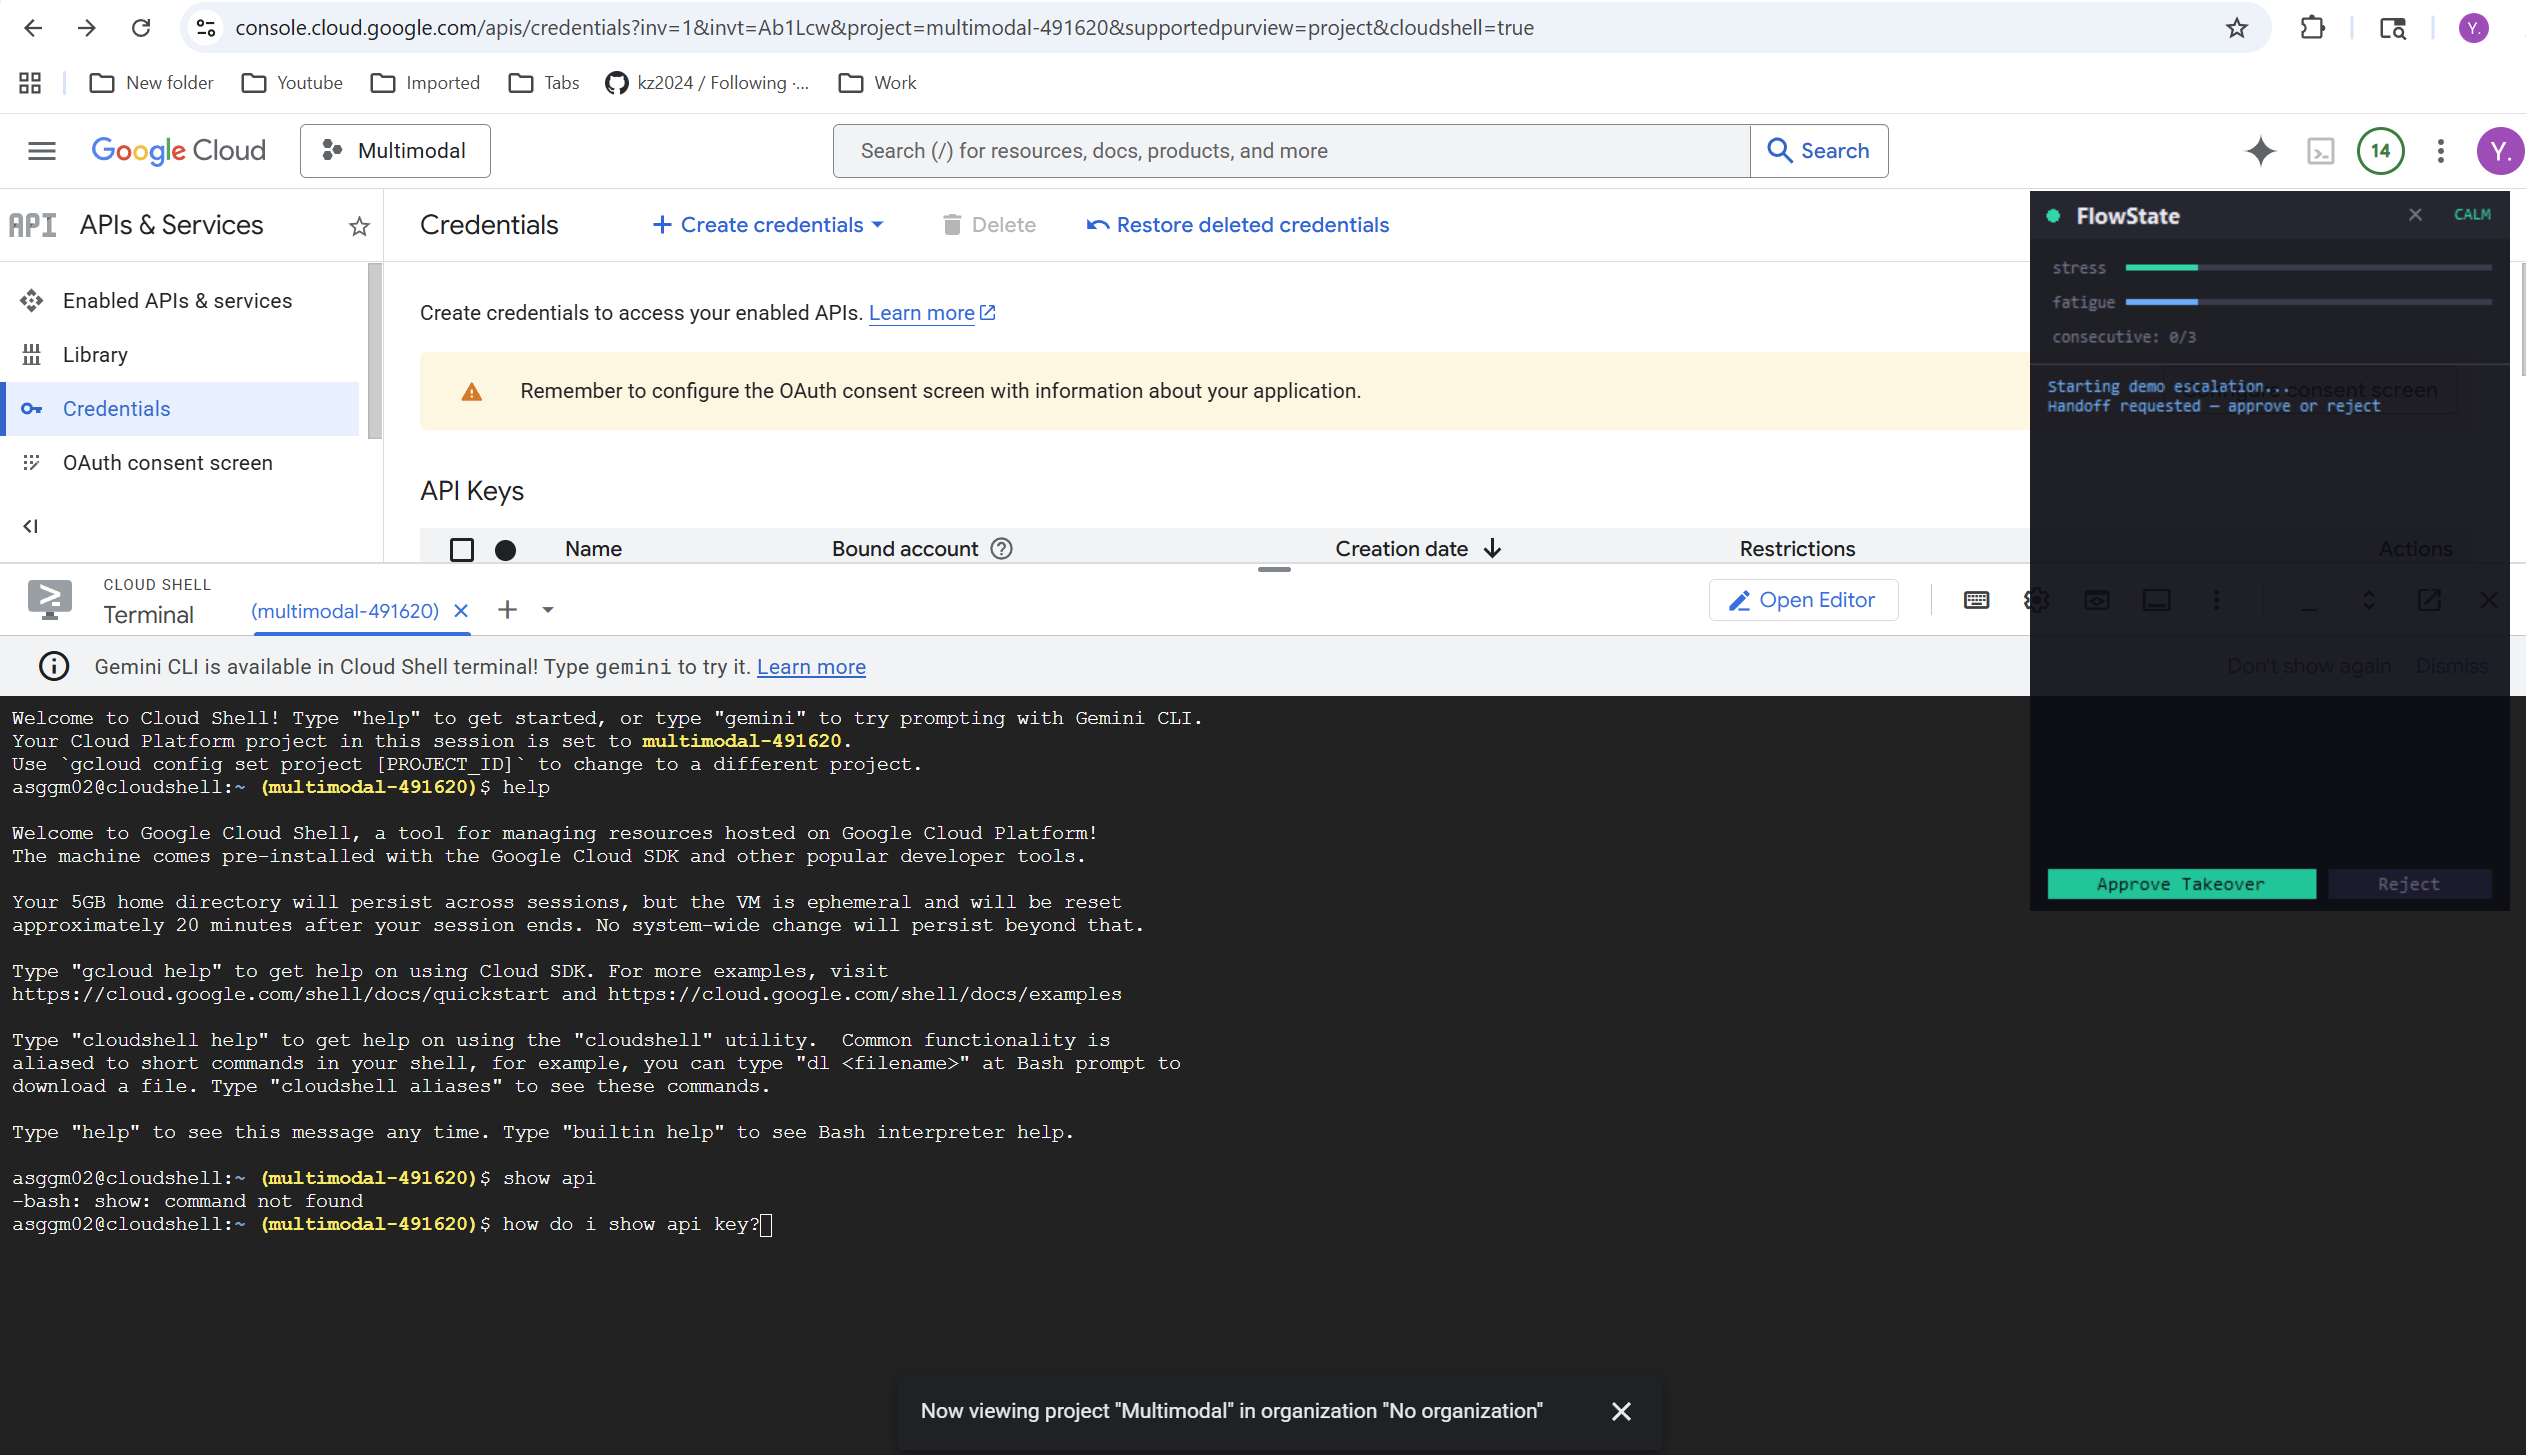Activate Cloud Shell terminal icon in header
Image resolution: width=2526 pixels, height=1455 pixels.
2320,151
